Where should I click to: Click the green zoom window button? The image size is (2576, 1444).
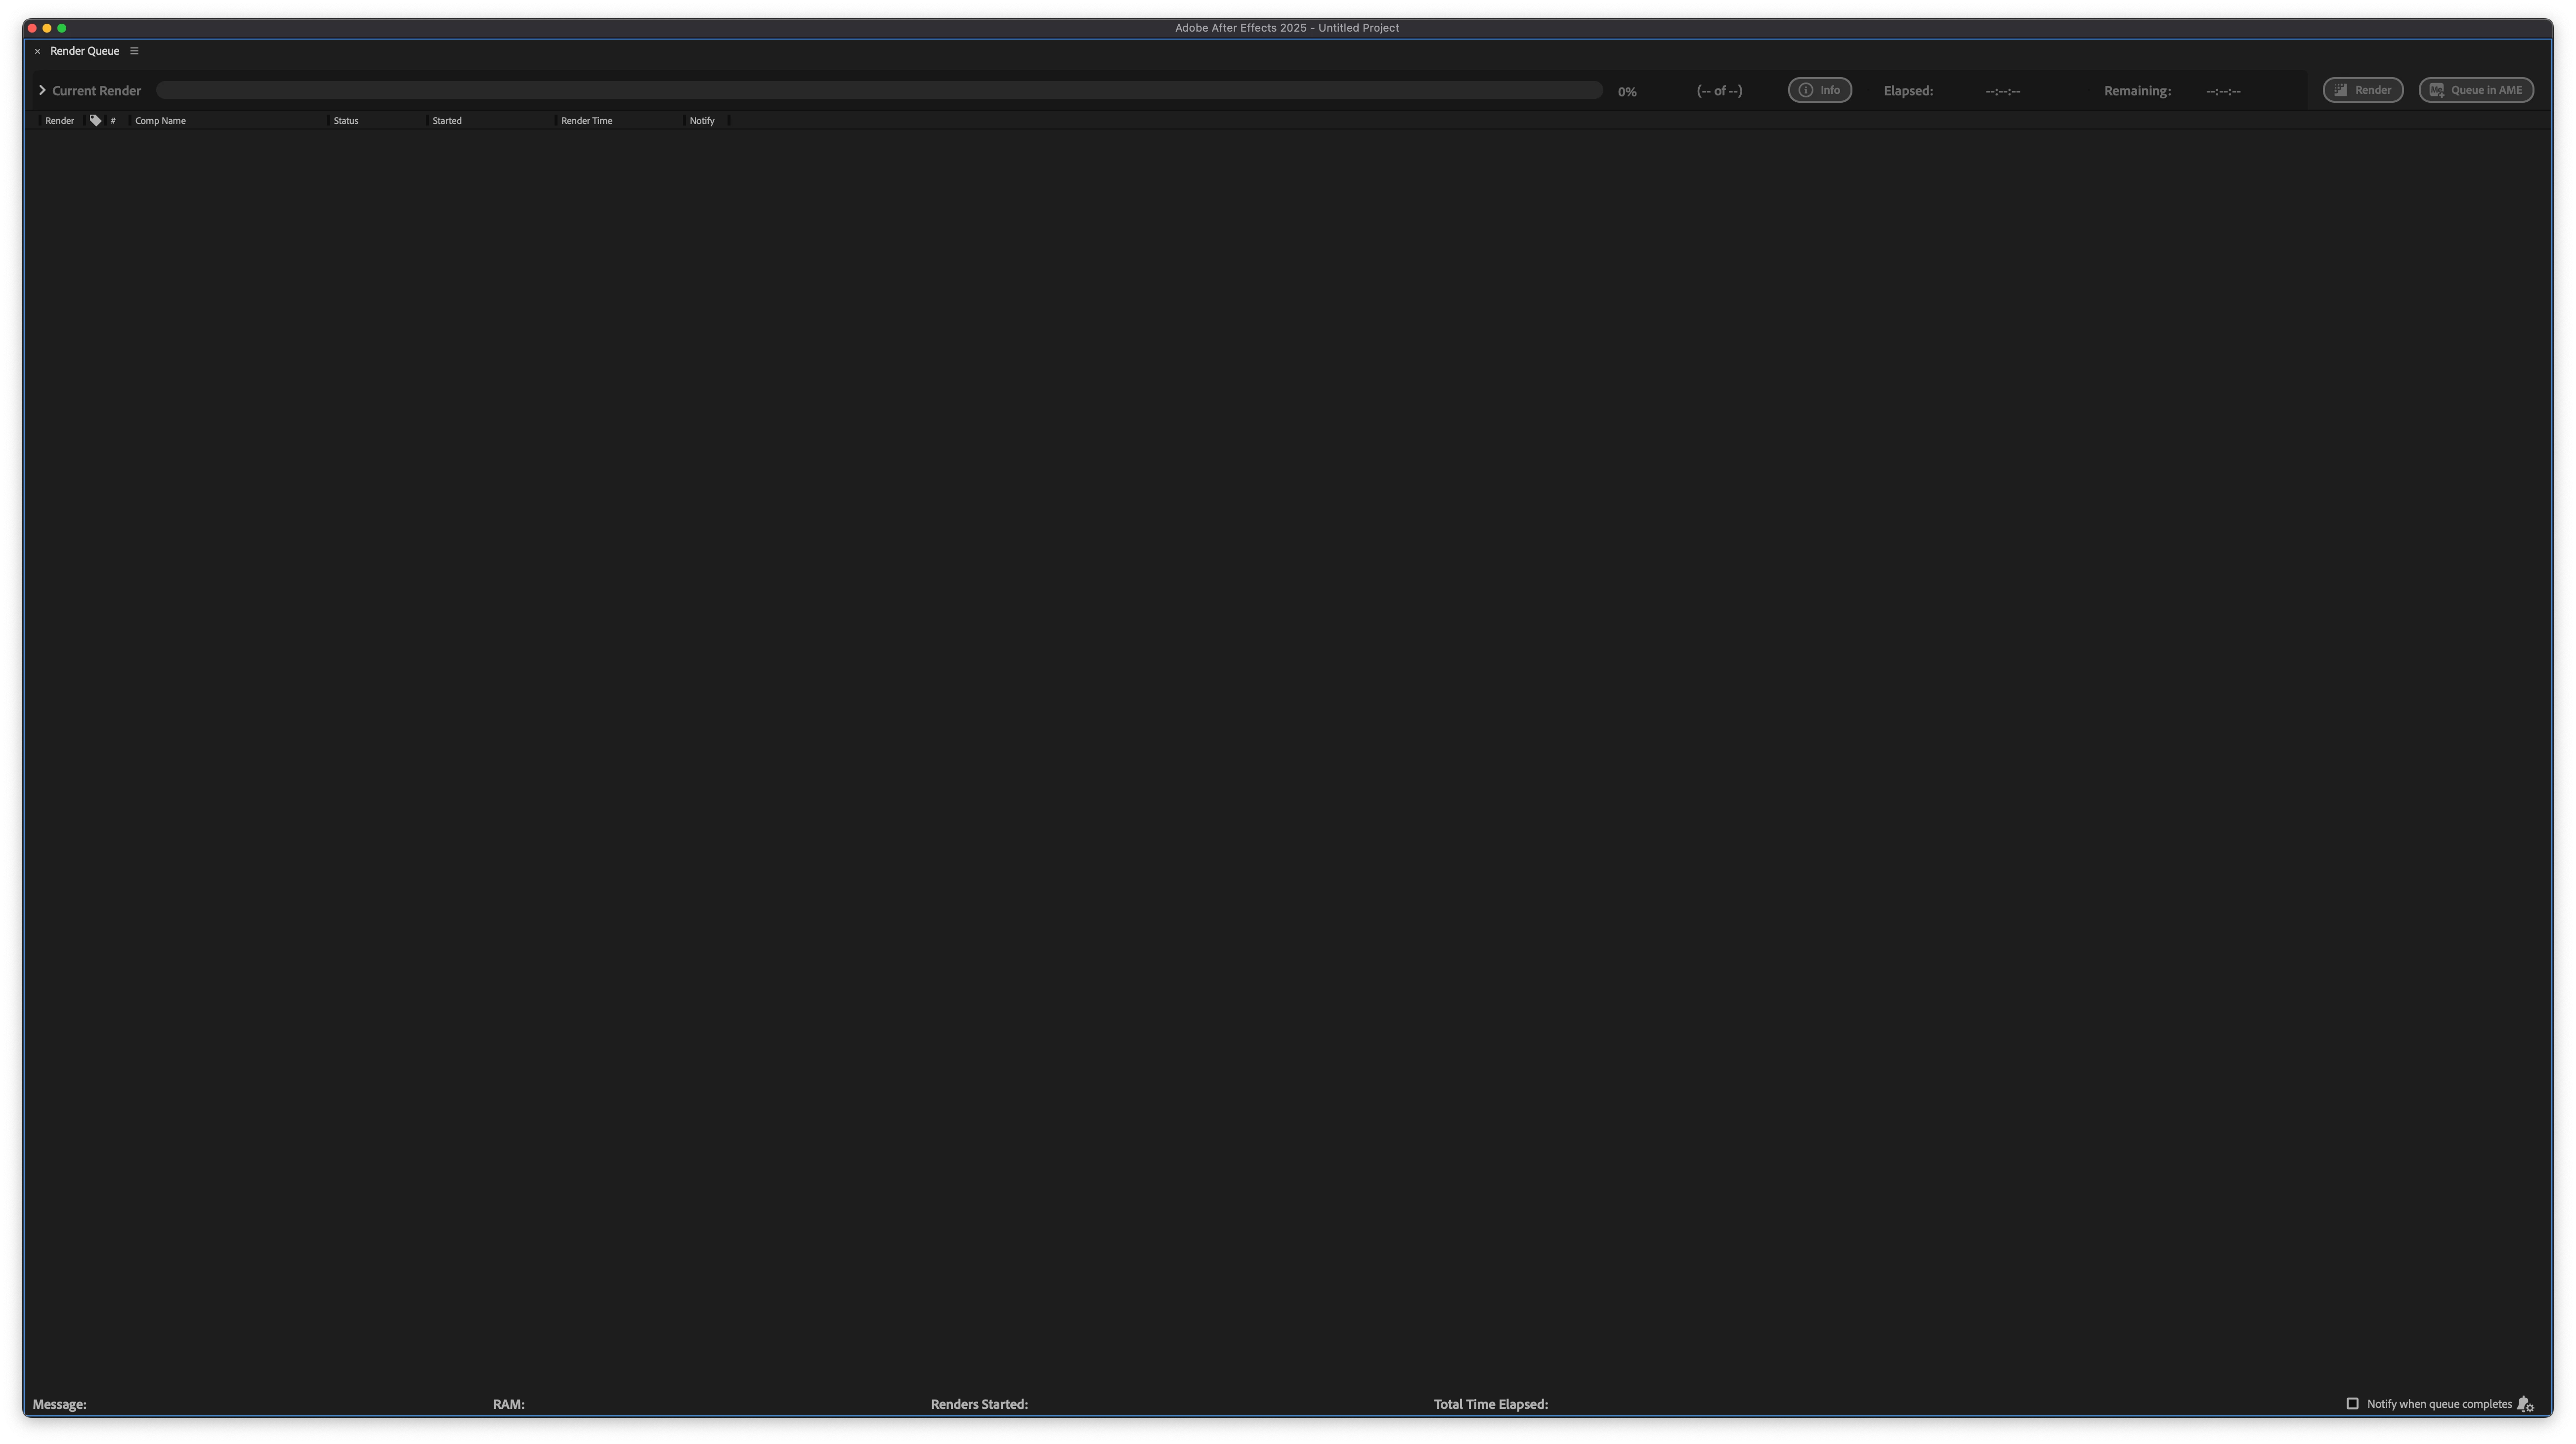tap(62, 28)
